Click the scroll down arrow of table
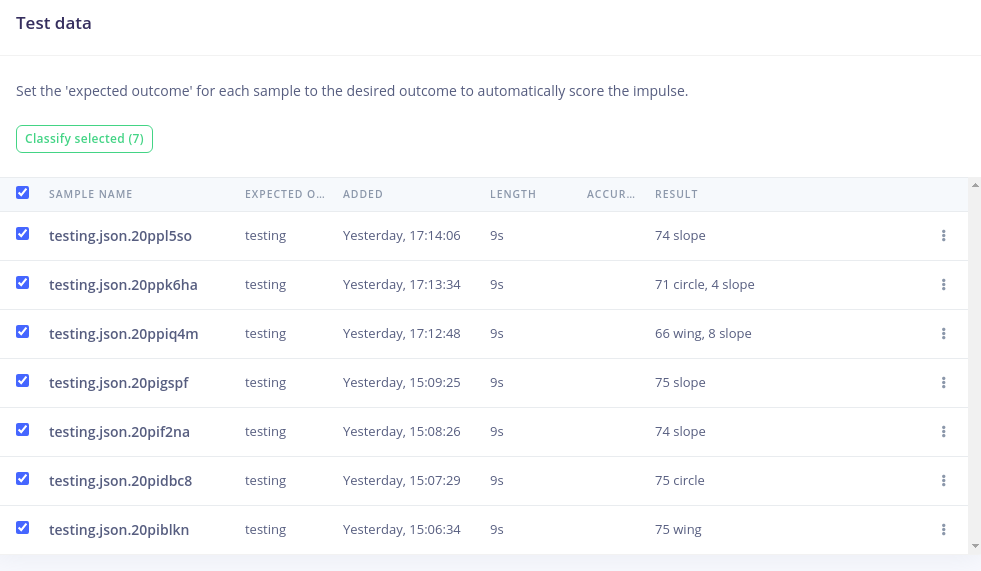Screen dimensions: 981x571 pyautogui.click(x=975, y=546)
